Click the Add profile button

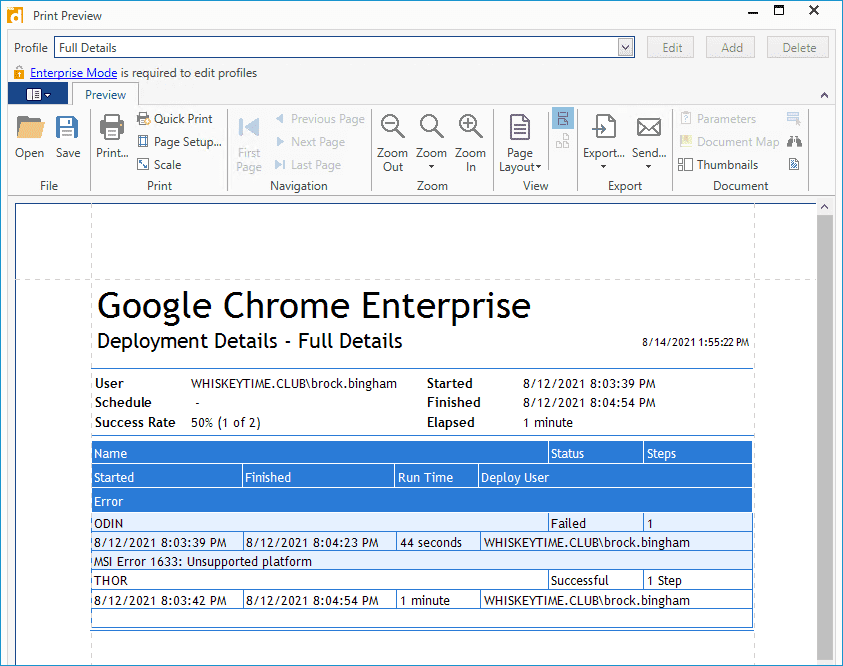point(731,47)
